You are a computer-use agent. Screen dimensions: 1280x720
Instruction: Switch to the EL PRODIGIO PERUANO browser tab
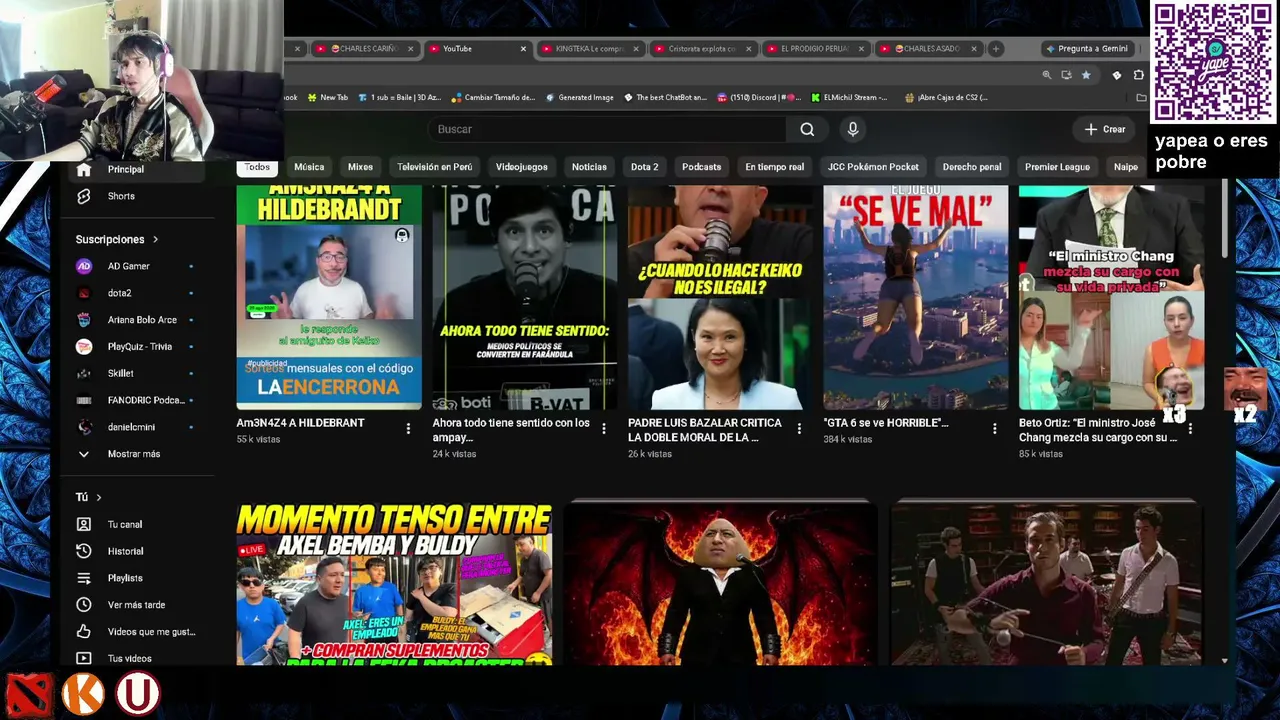click(x=815, y=48)
